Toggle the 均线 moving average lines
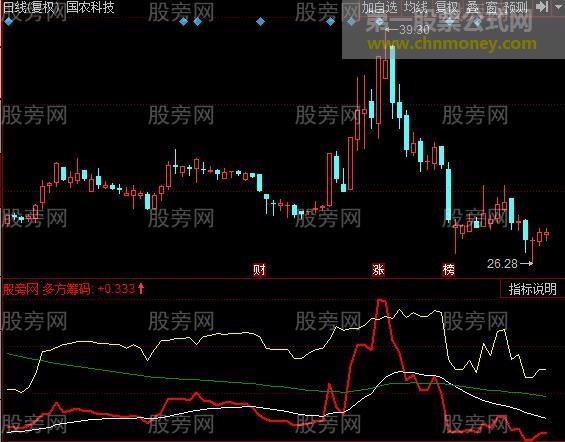This screenshot has width=565, height=442. (x=415, y=7)
